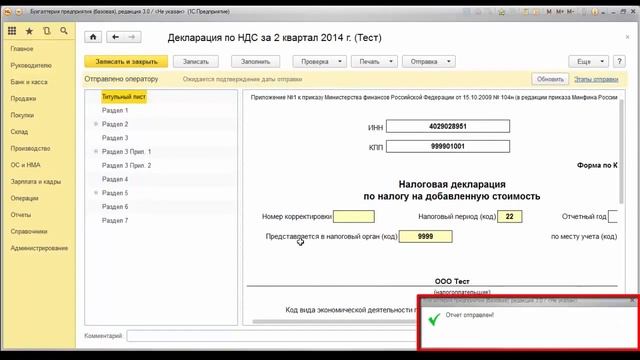Open Покупки section

click(x=22, y=115)
